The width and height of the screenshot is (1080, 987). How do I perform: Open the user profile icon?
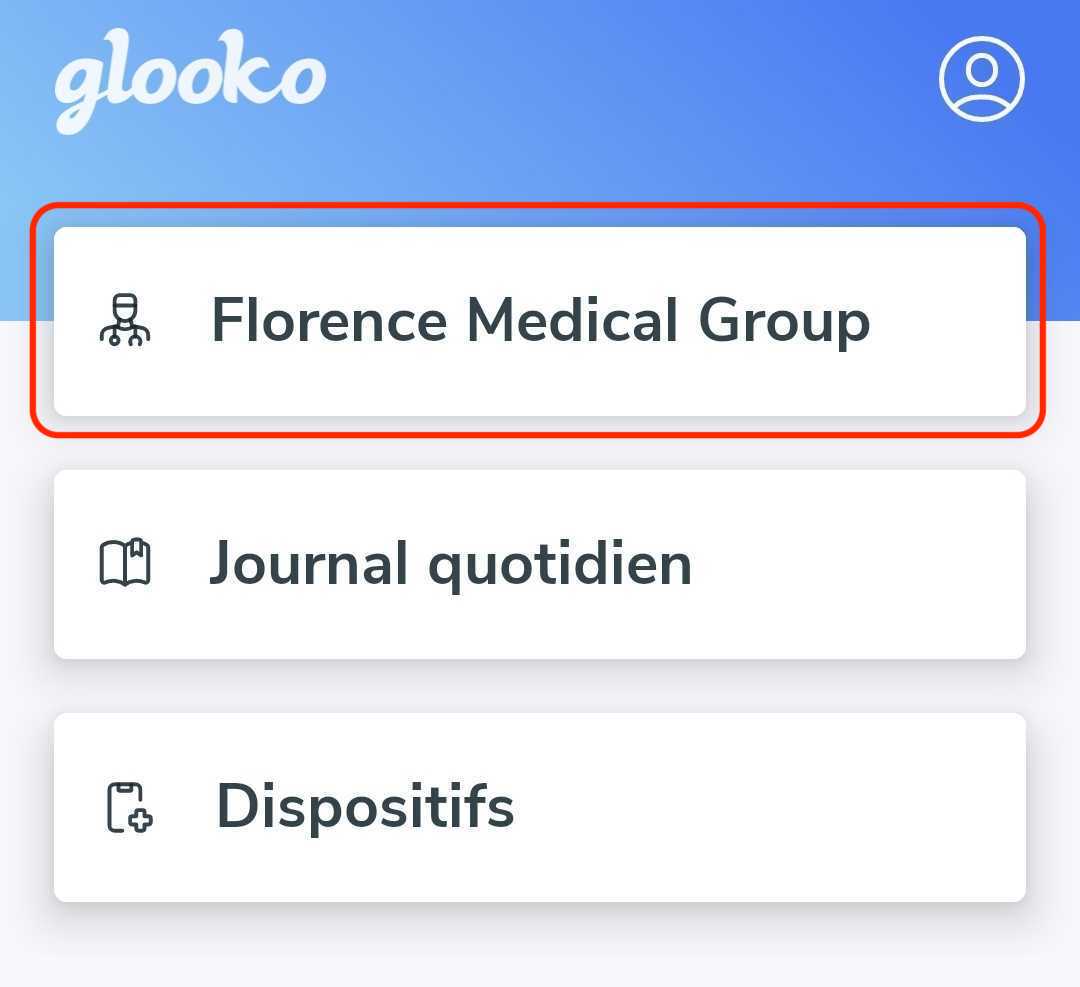[x=982, y=79]
